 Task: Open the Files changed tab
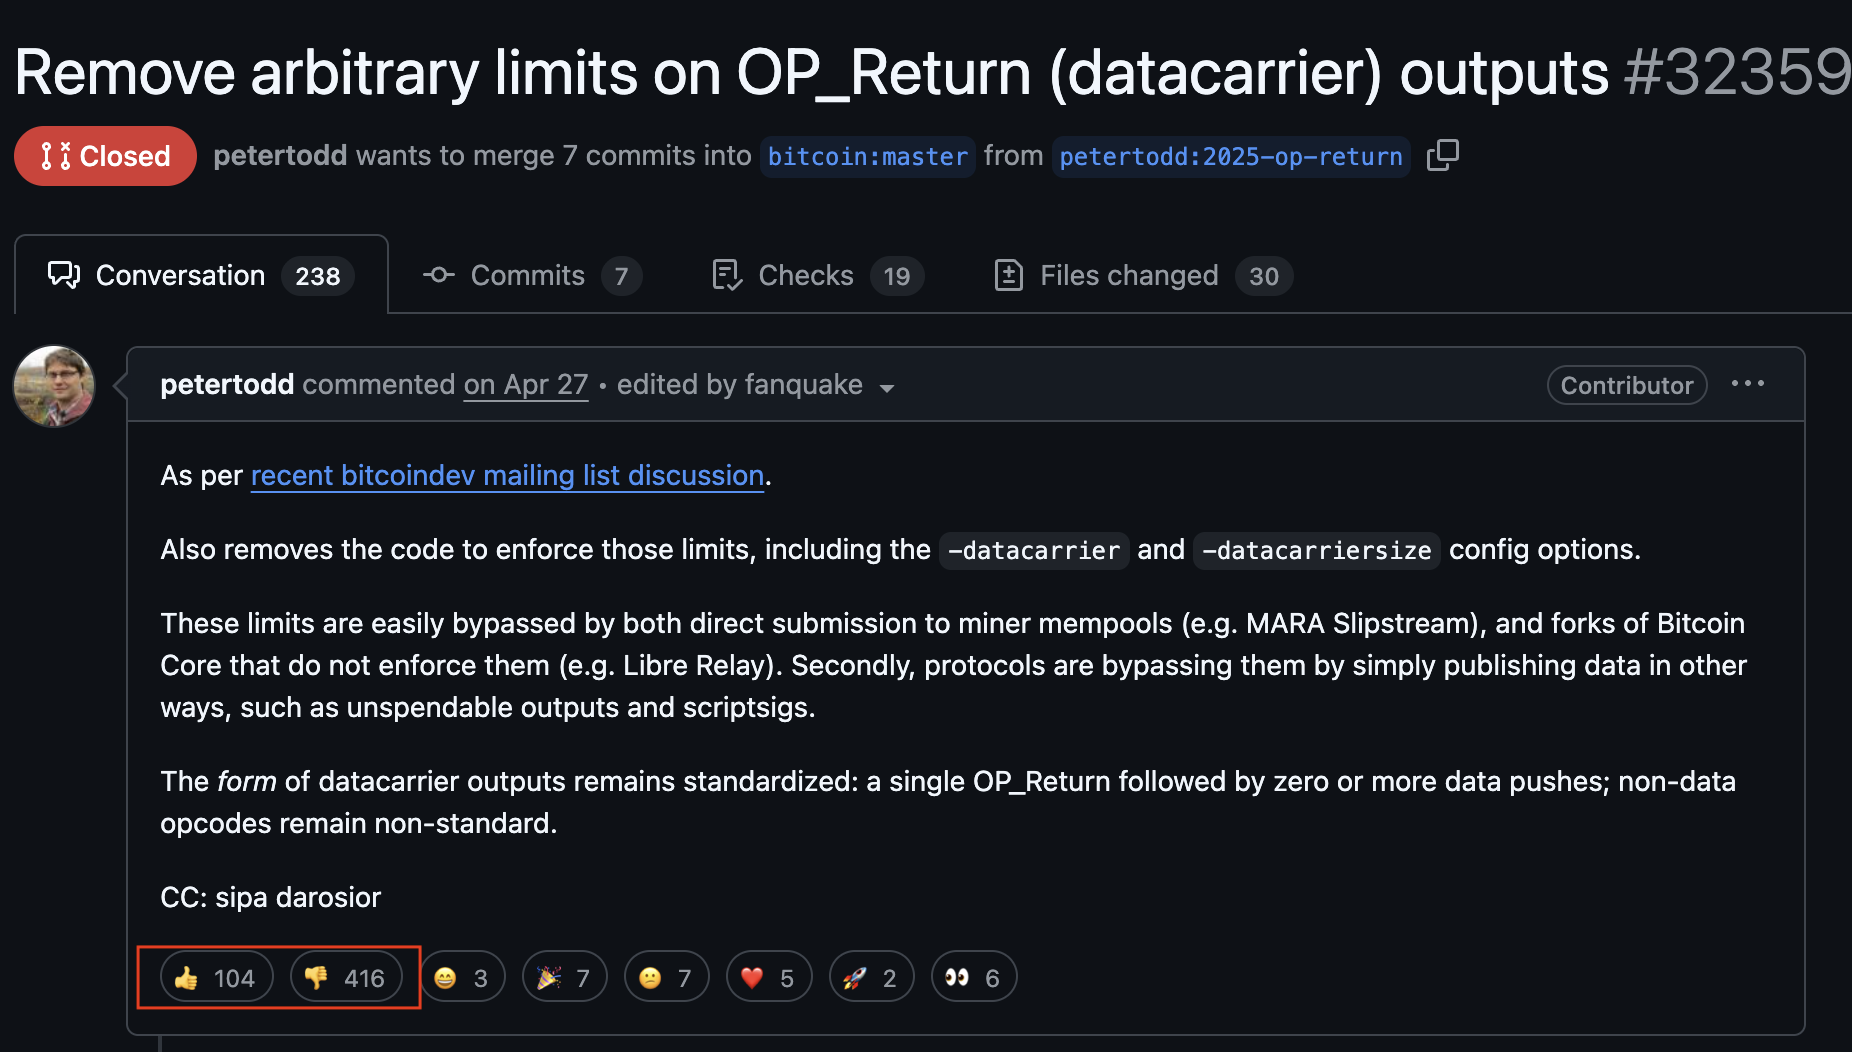[1143, 275]
